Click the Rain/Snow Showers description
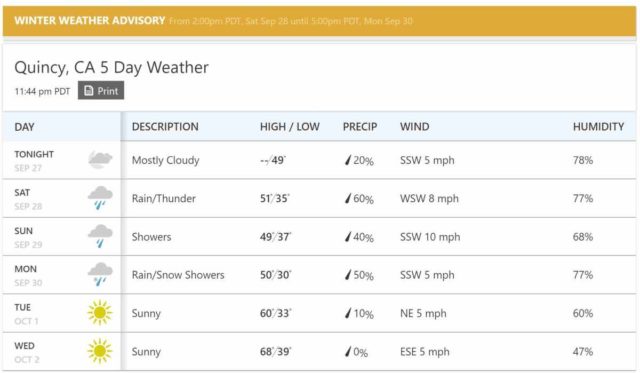Screen dimensions: 640x373 tap(178, 275)
